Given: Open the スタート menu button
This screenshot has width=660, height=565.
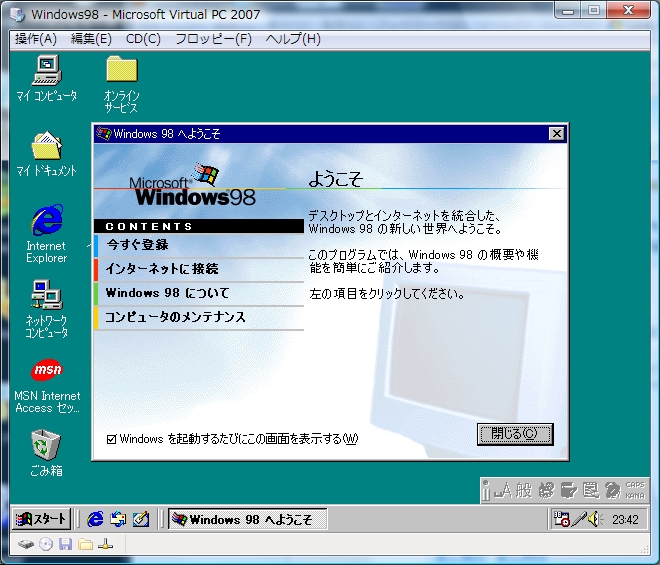Looking at the screenshot, I should pos(41,519).
